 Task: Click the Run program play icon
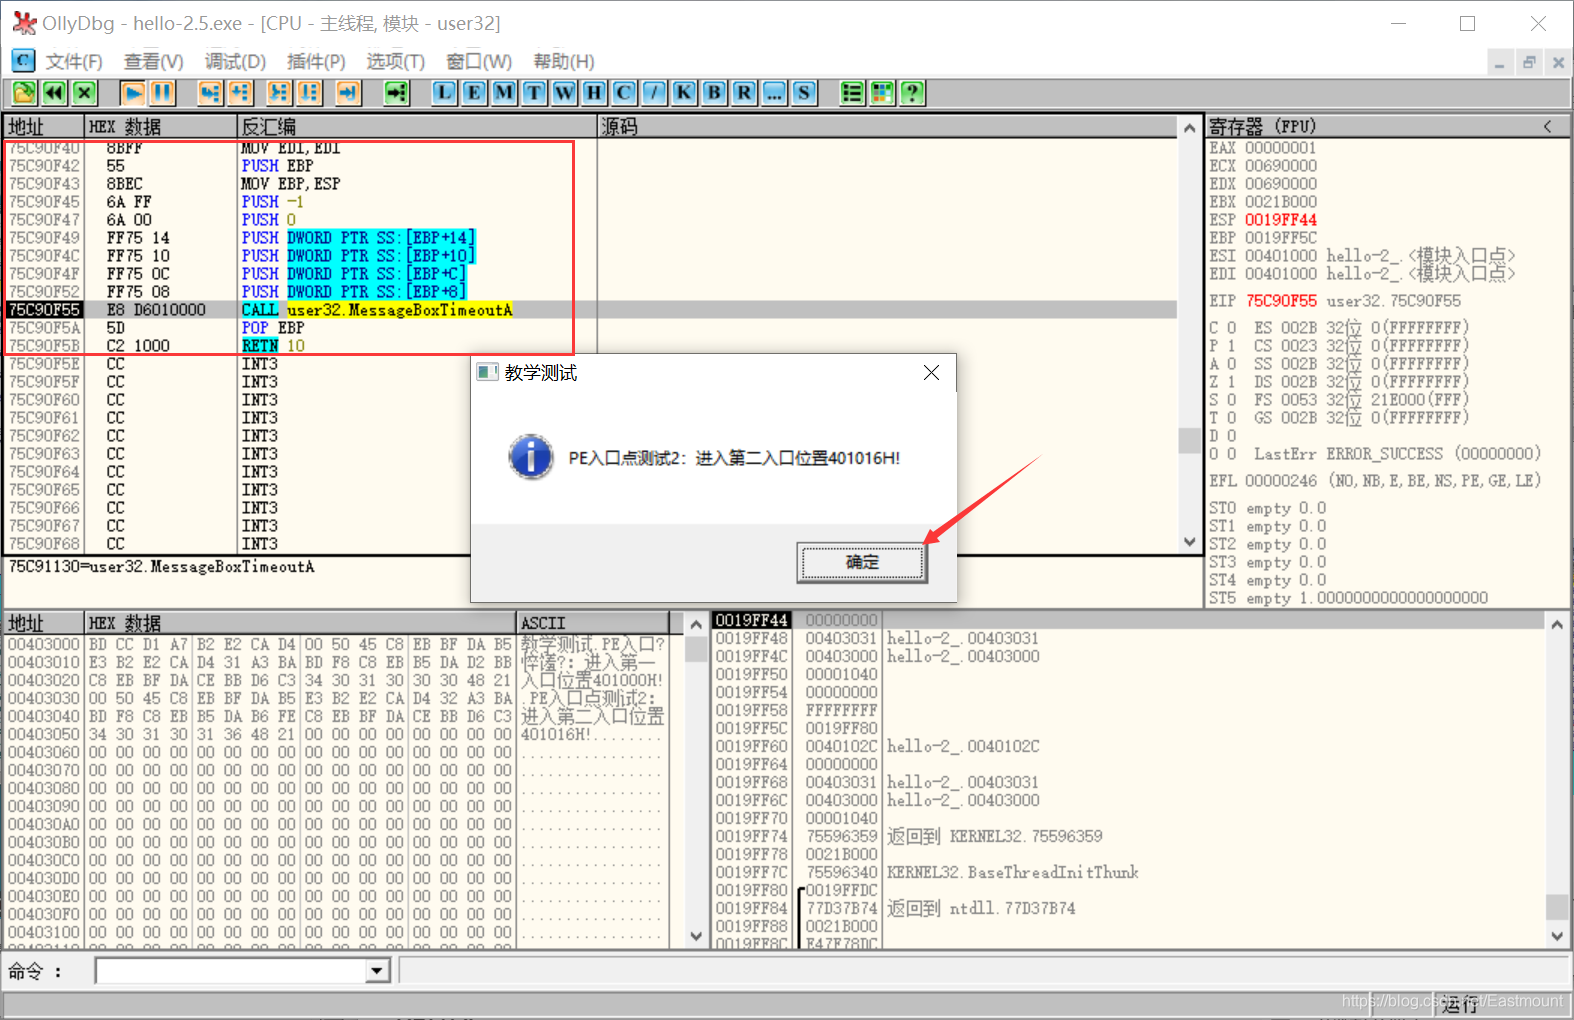tap(132, 93)
